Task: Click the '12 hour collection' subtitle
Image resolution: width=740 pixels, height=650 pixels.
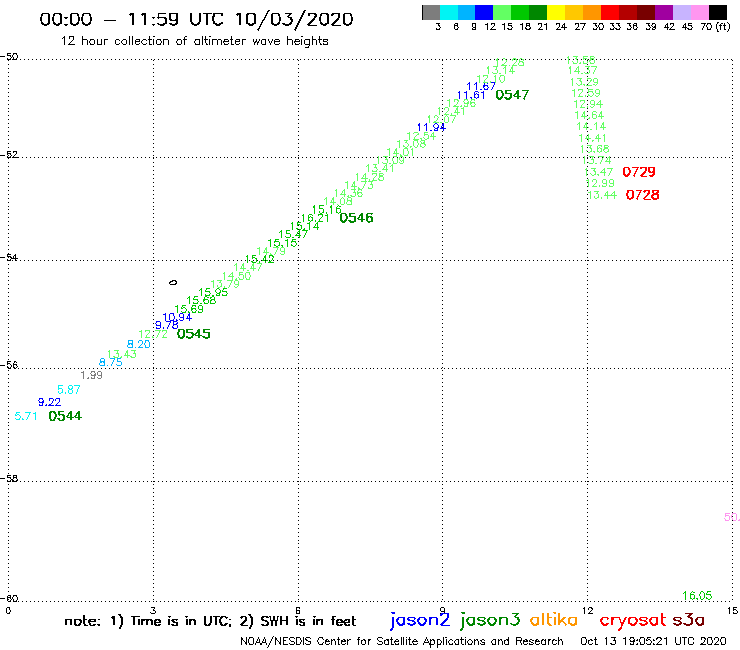Action: (194, 41)
